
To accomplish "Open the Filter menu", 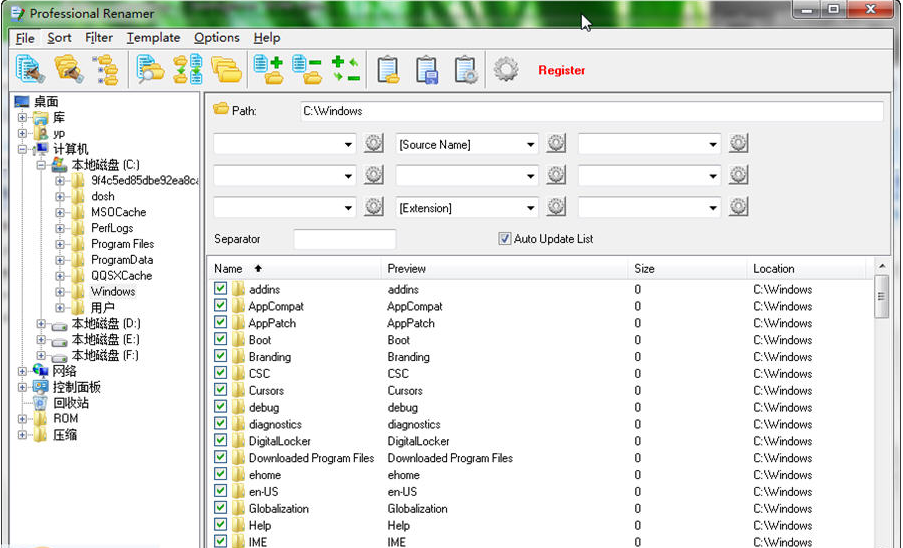I will pos(99,38).
